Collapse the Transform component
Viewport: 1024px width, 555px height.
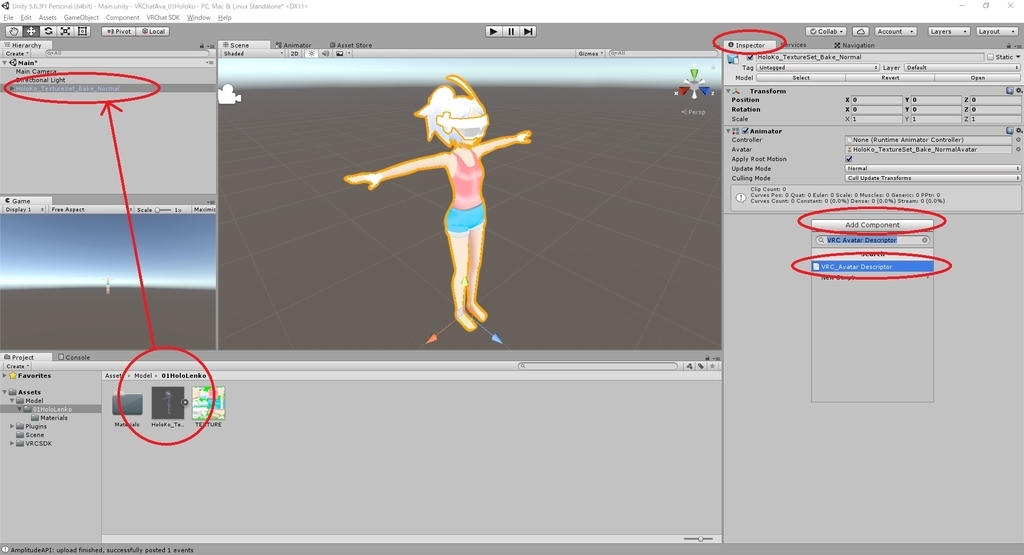tap(729, 91)
